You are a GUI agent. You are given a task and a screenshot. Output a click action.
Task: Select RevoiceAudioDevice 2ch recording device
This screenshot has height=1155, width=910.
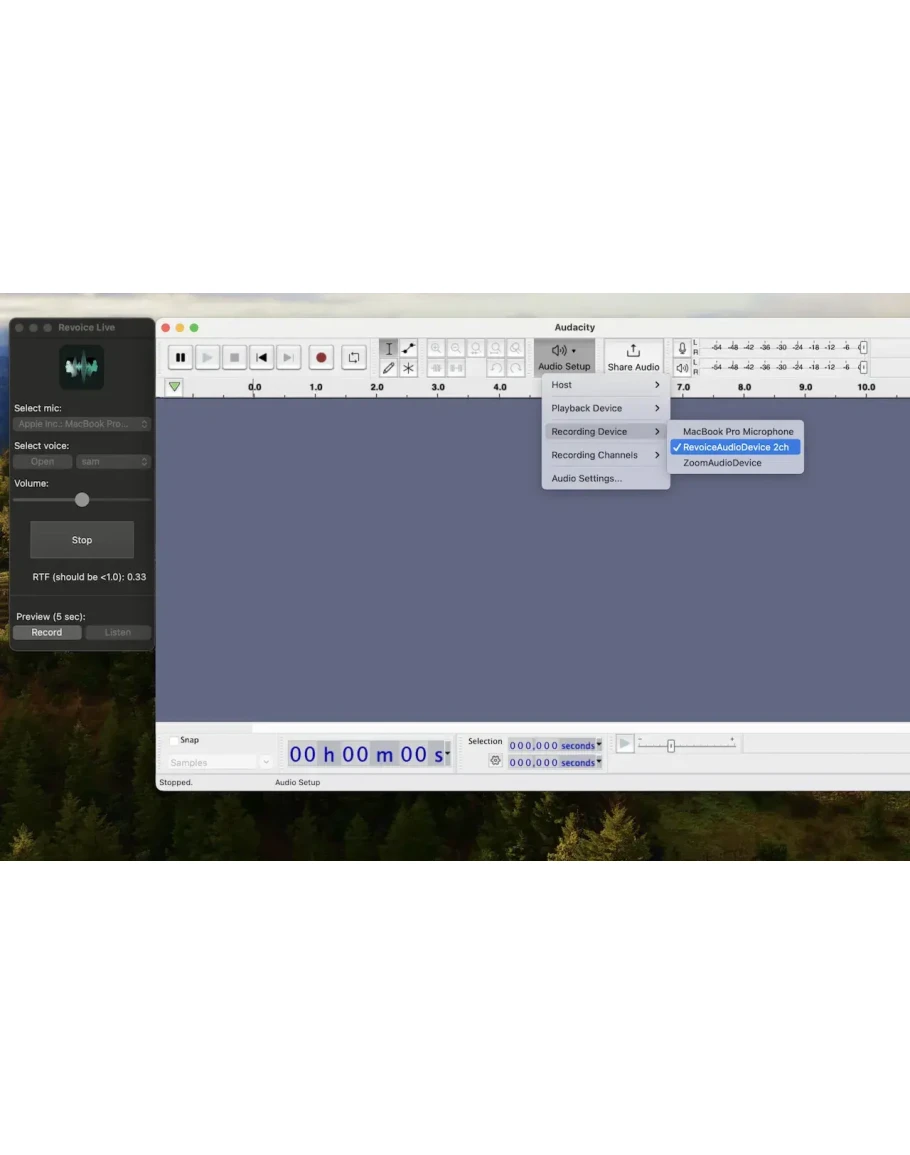point(735,447)
